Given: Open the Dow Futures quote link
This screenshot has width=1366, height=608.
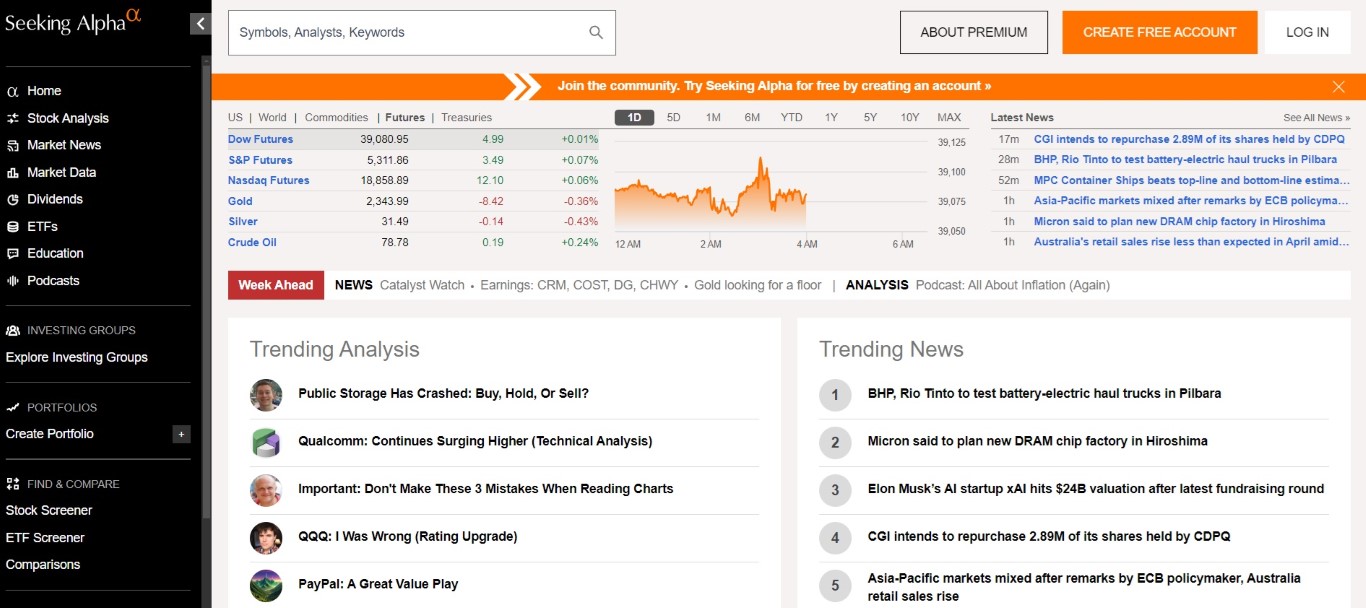Looking at the screenshot, I should coord(260,139).
